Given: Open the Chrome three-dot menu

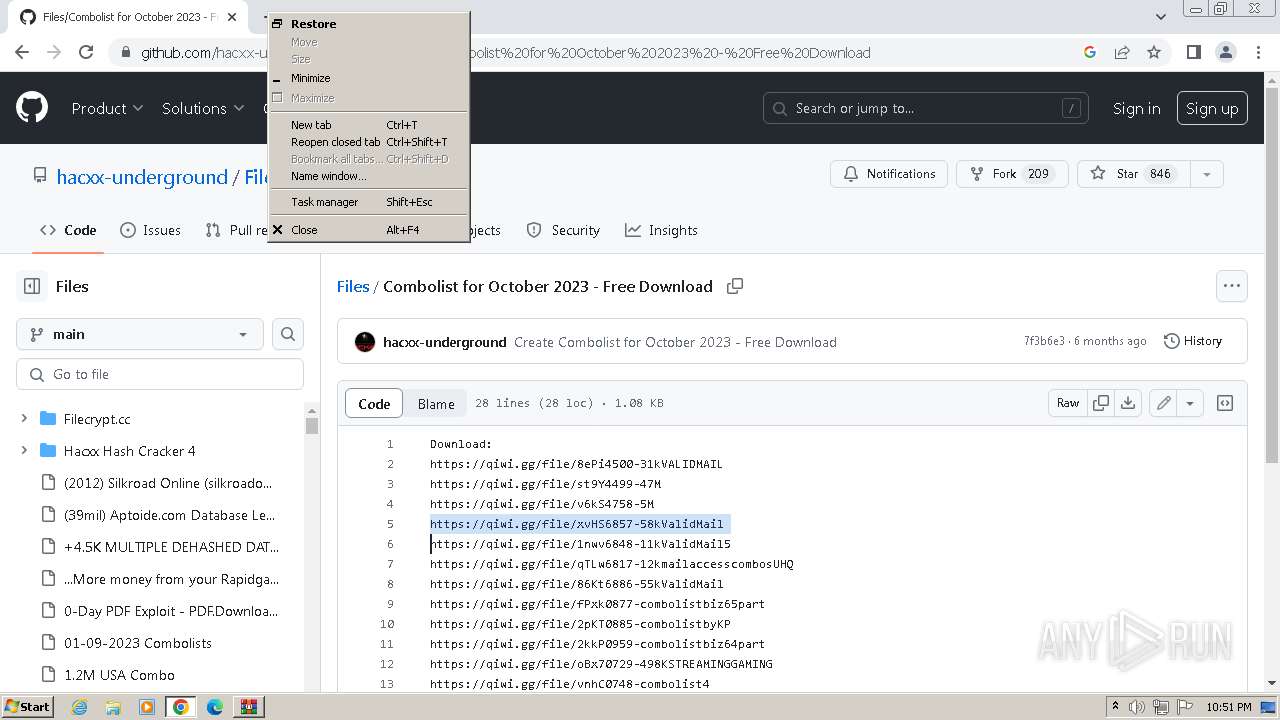Looking at the screenshot, I should (x=1257, y=52).
